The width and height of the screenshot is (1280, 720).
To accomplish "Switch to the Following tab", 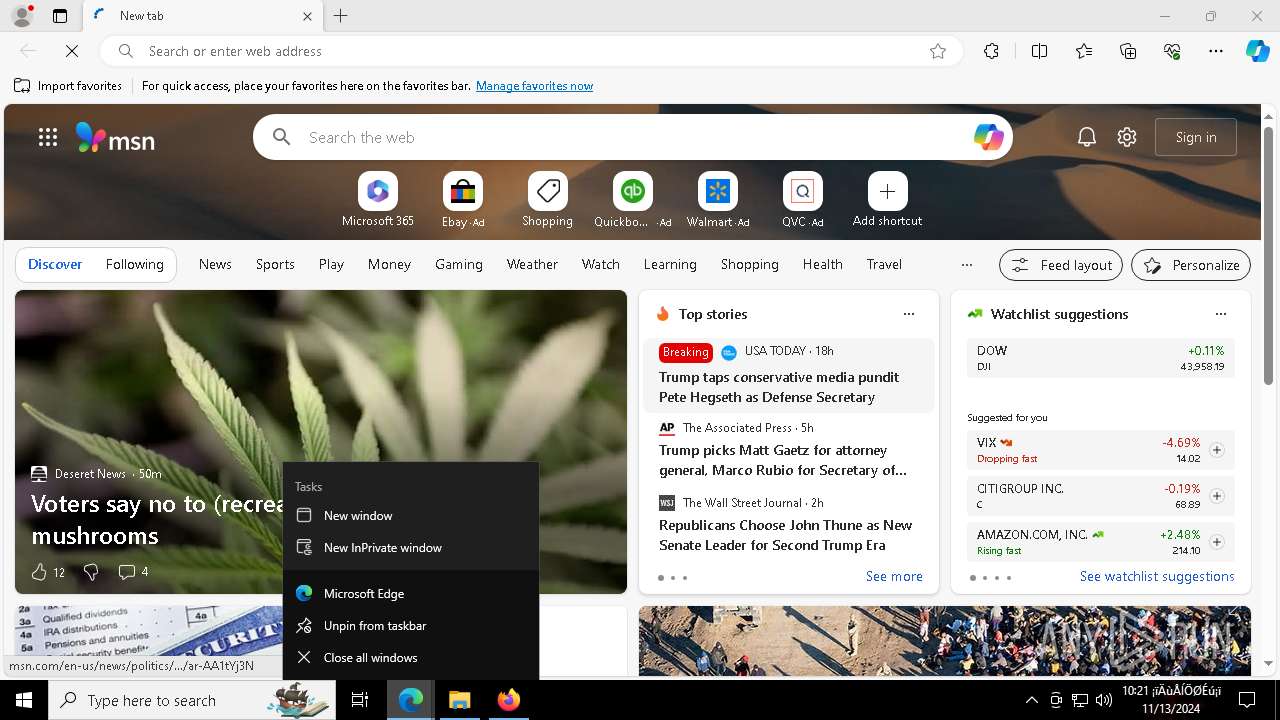I will coord(134,264).
